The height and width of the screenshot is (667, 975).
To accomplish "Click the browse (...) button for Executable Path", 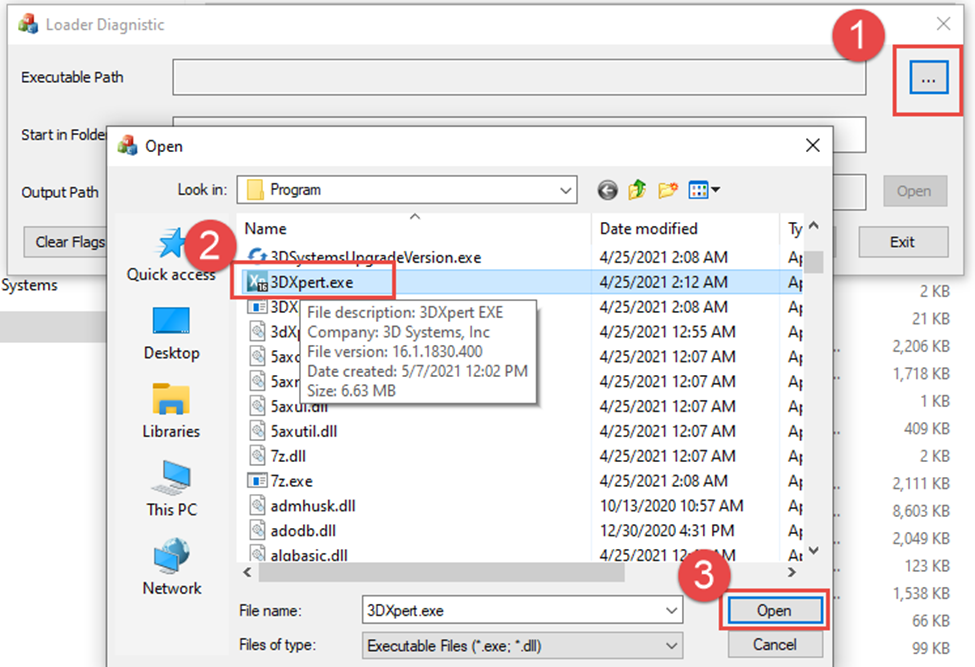I will [x=928, y=78].
